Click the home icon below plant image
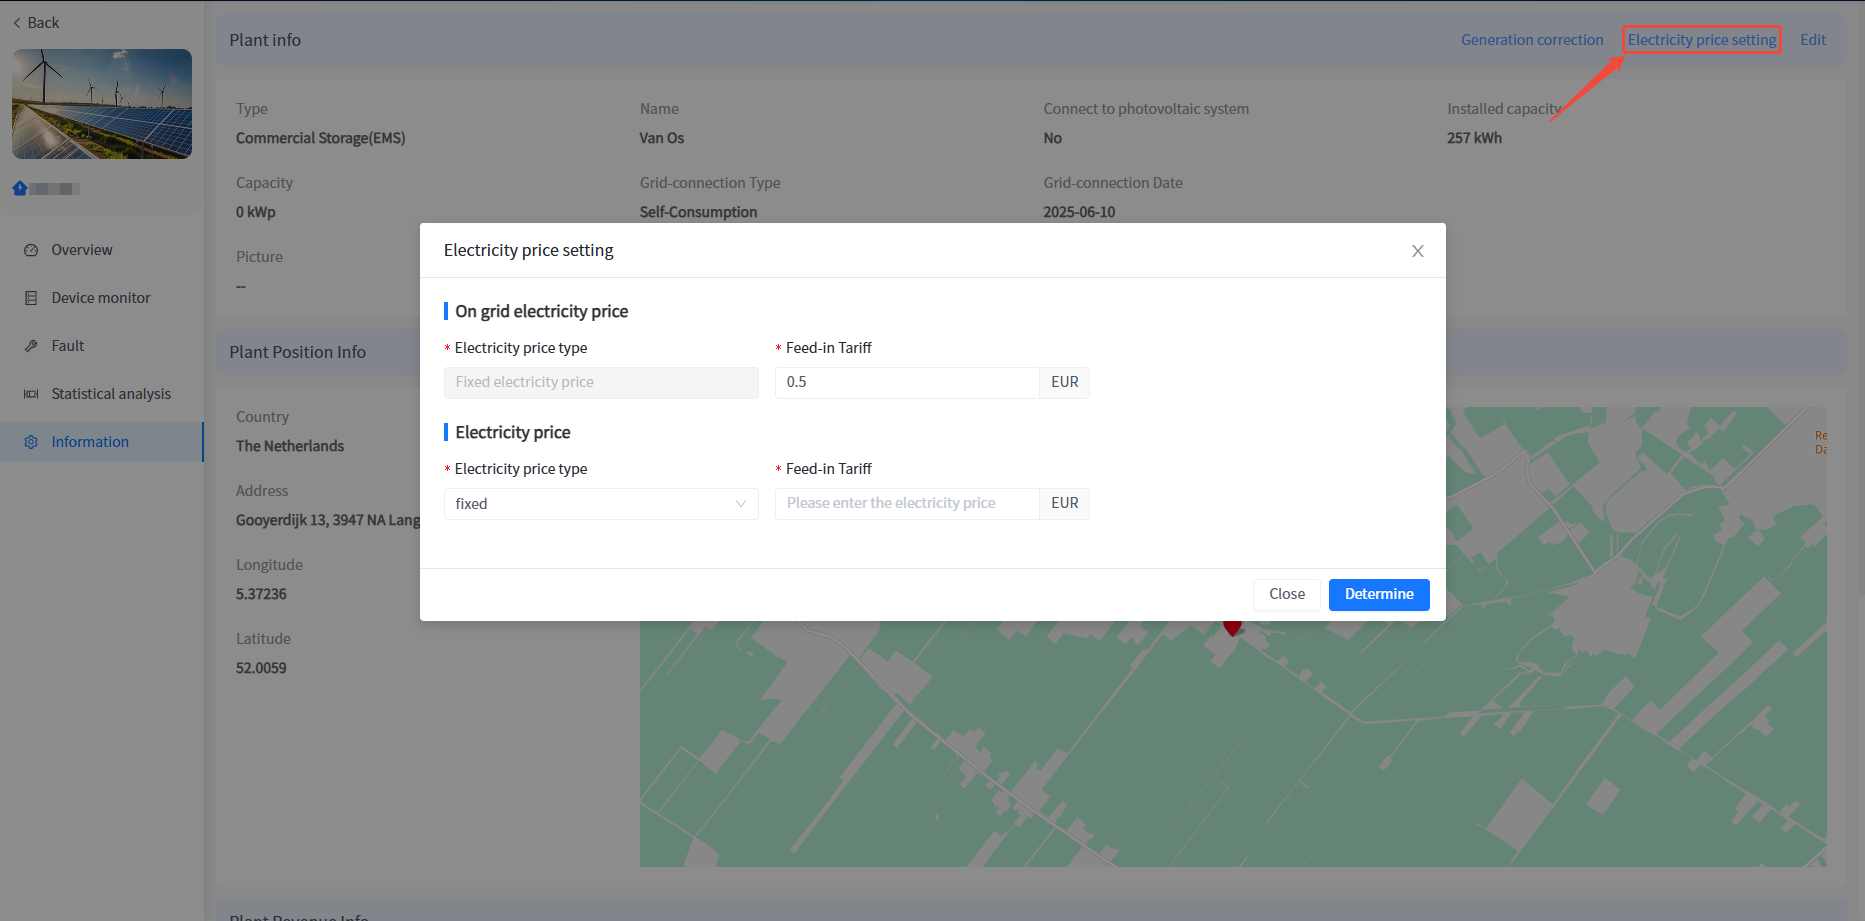The image size is (1865, 921). click(x=20, y=188)
